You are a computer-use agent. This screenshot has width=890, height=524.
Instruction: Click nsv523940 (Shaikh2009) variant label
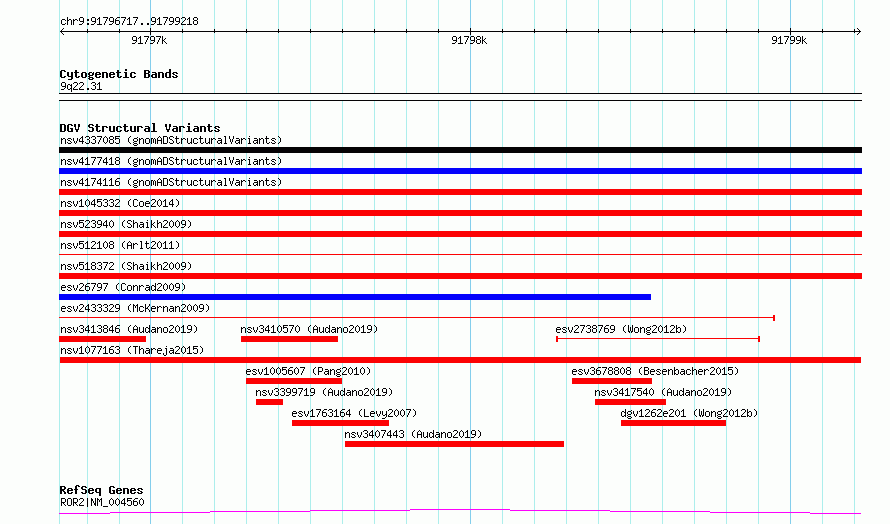126,224
